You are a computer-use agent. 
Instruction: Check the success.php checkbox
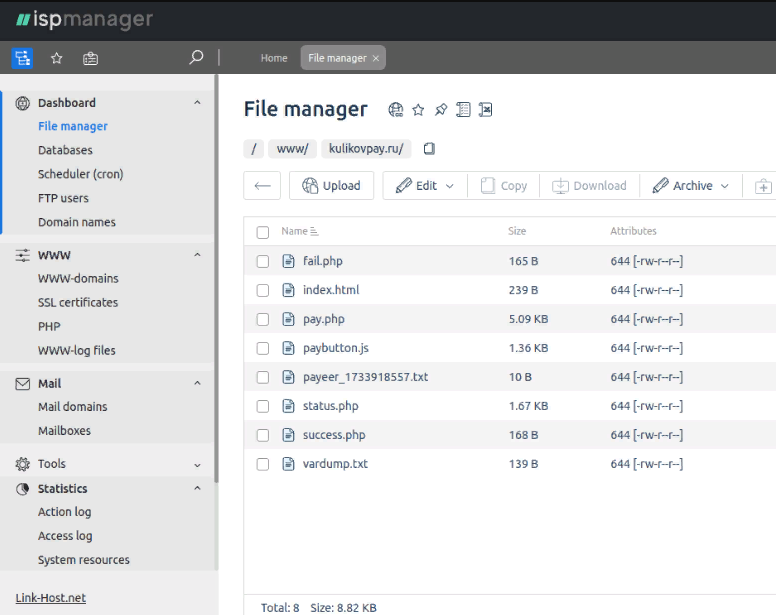point(263,435)
